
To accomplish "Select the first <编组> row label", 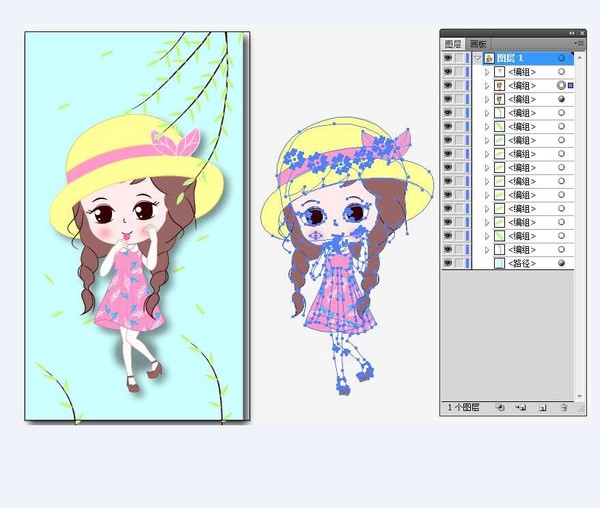I will point(522,72).
